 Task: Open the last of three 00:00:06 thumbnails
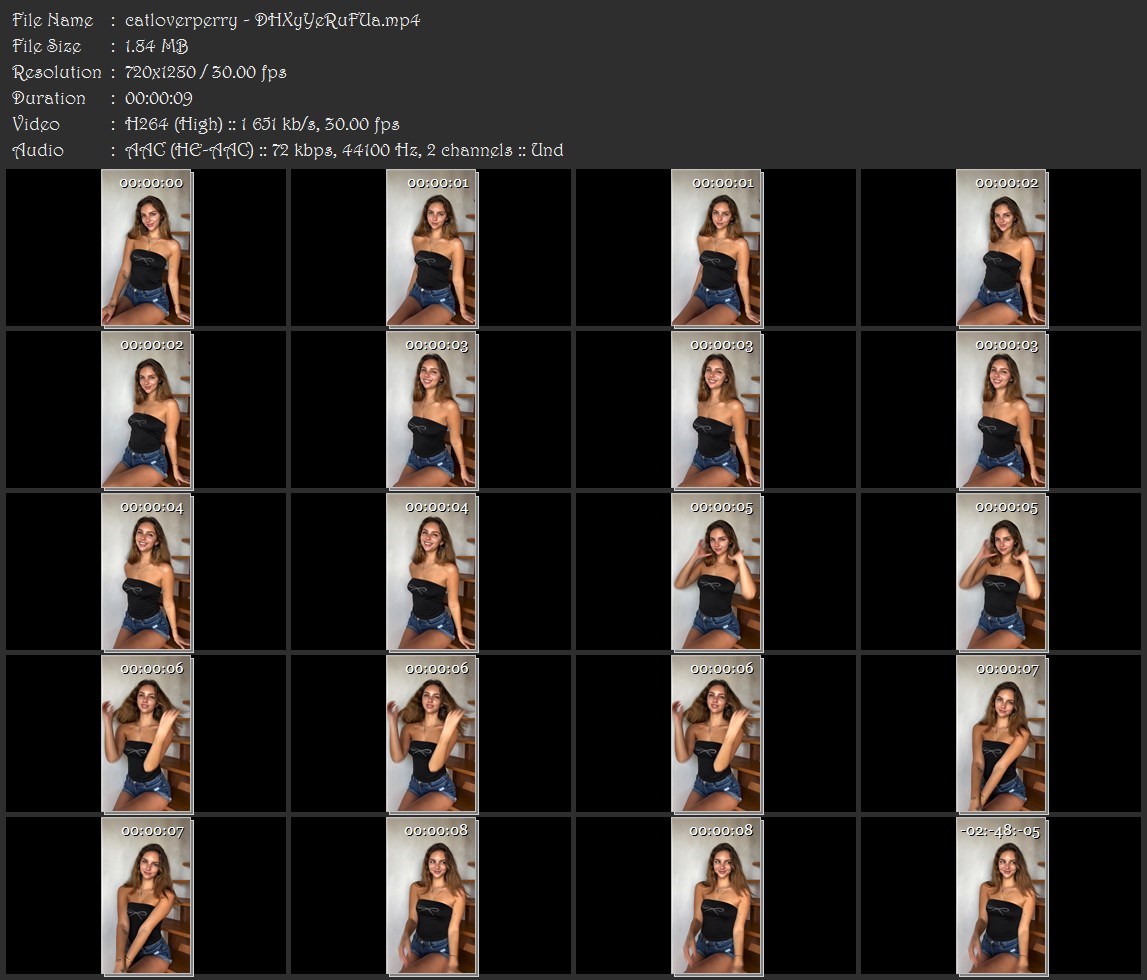click(x=717, y=734)
